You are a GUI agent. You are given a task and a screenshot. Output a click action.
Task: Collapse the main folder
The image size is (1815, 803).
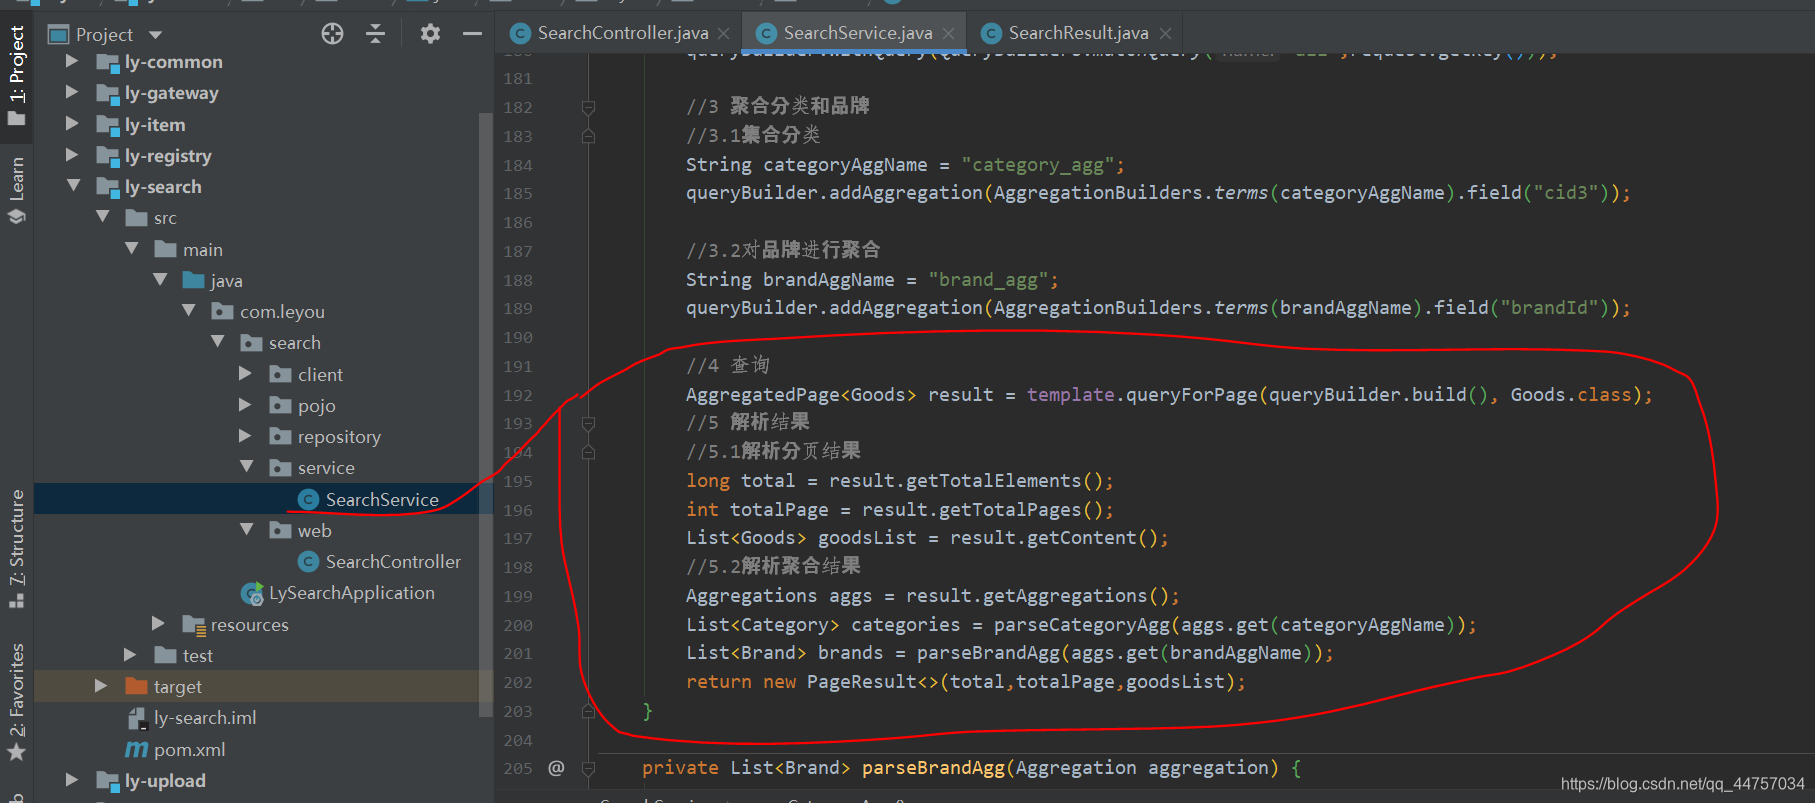click(x=131, y=248)
